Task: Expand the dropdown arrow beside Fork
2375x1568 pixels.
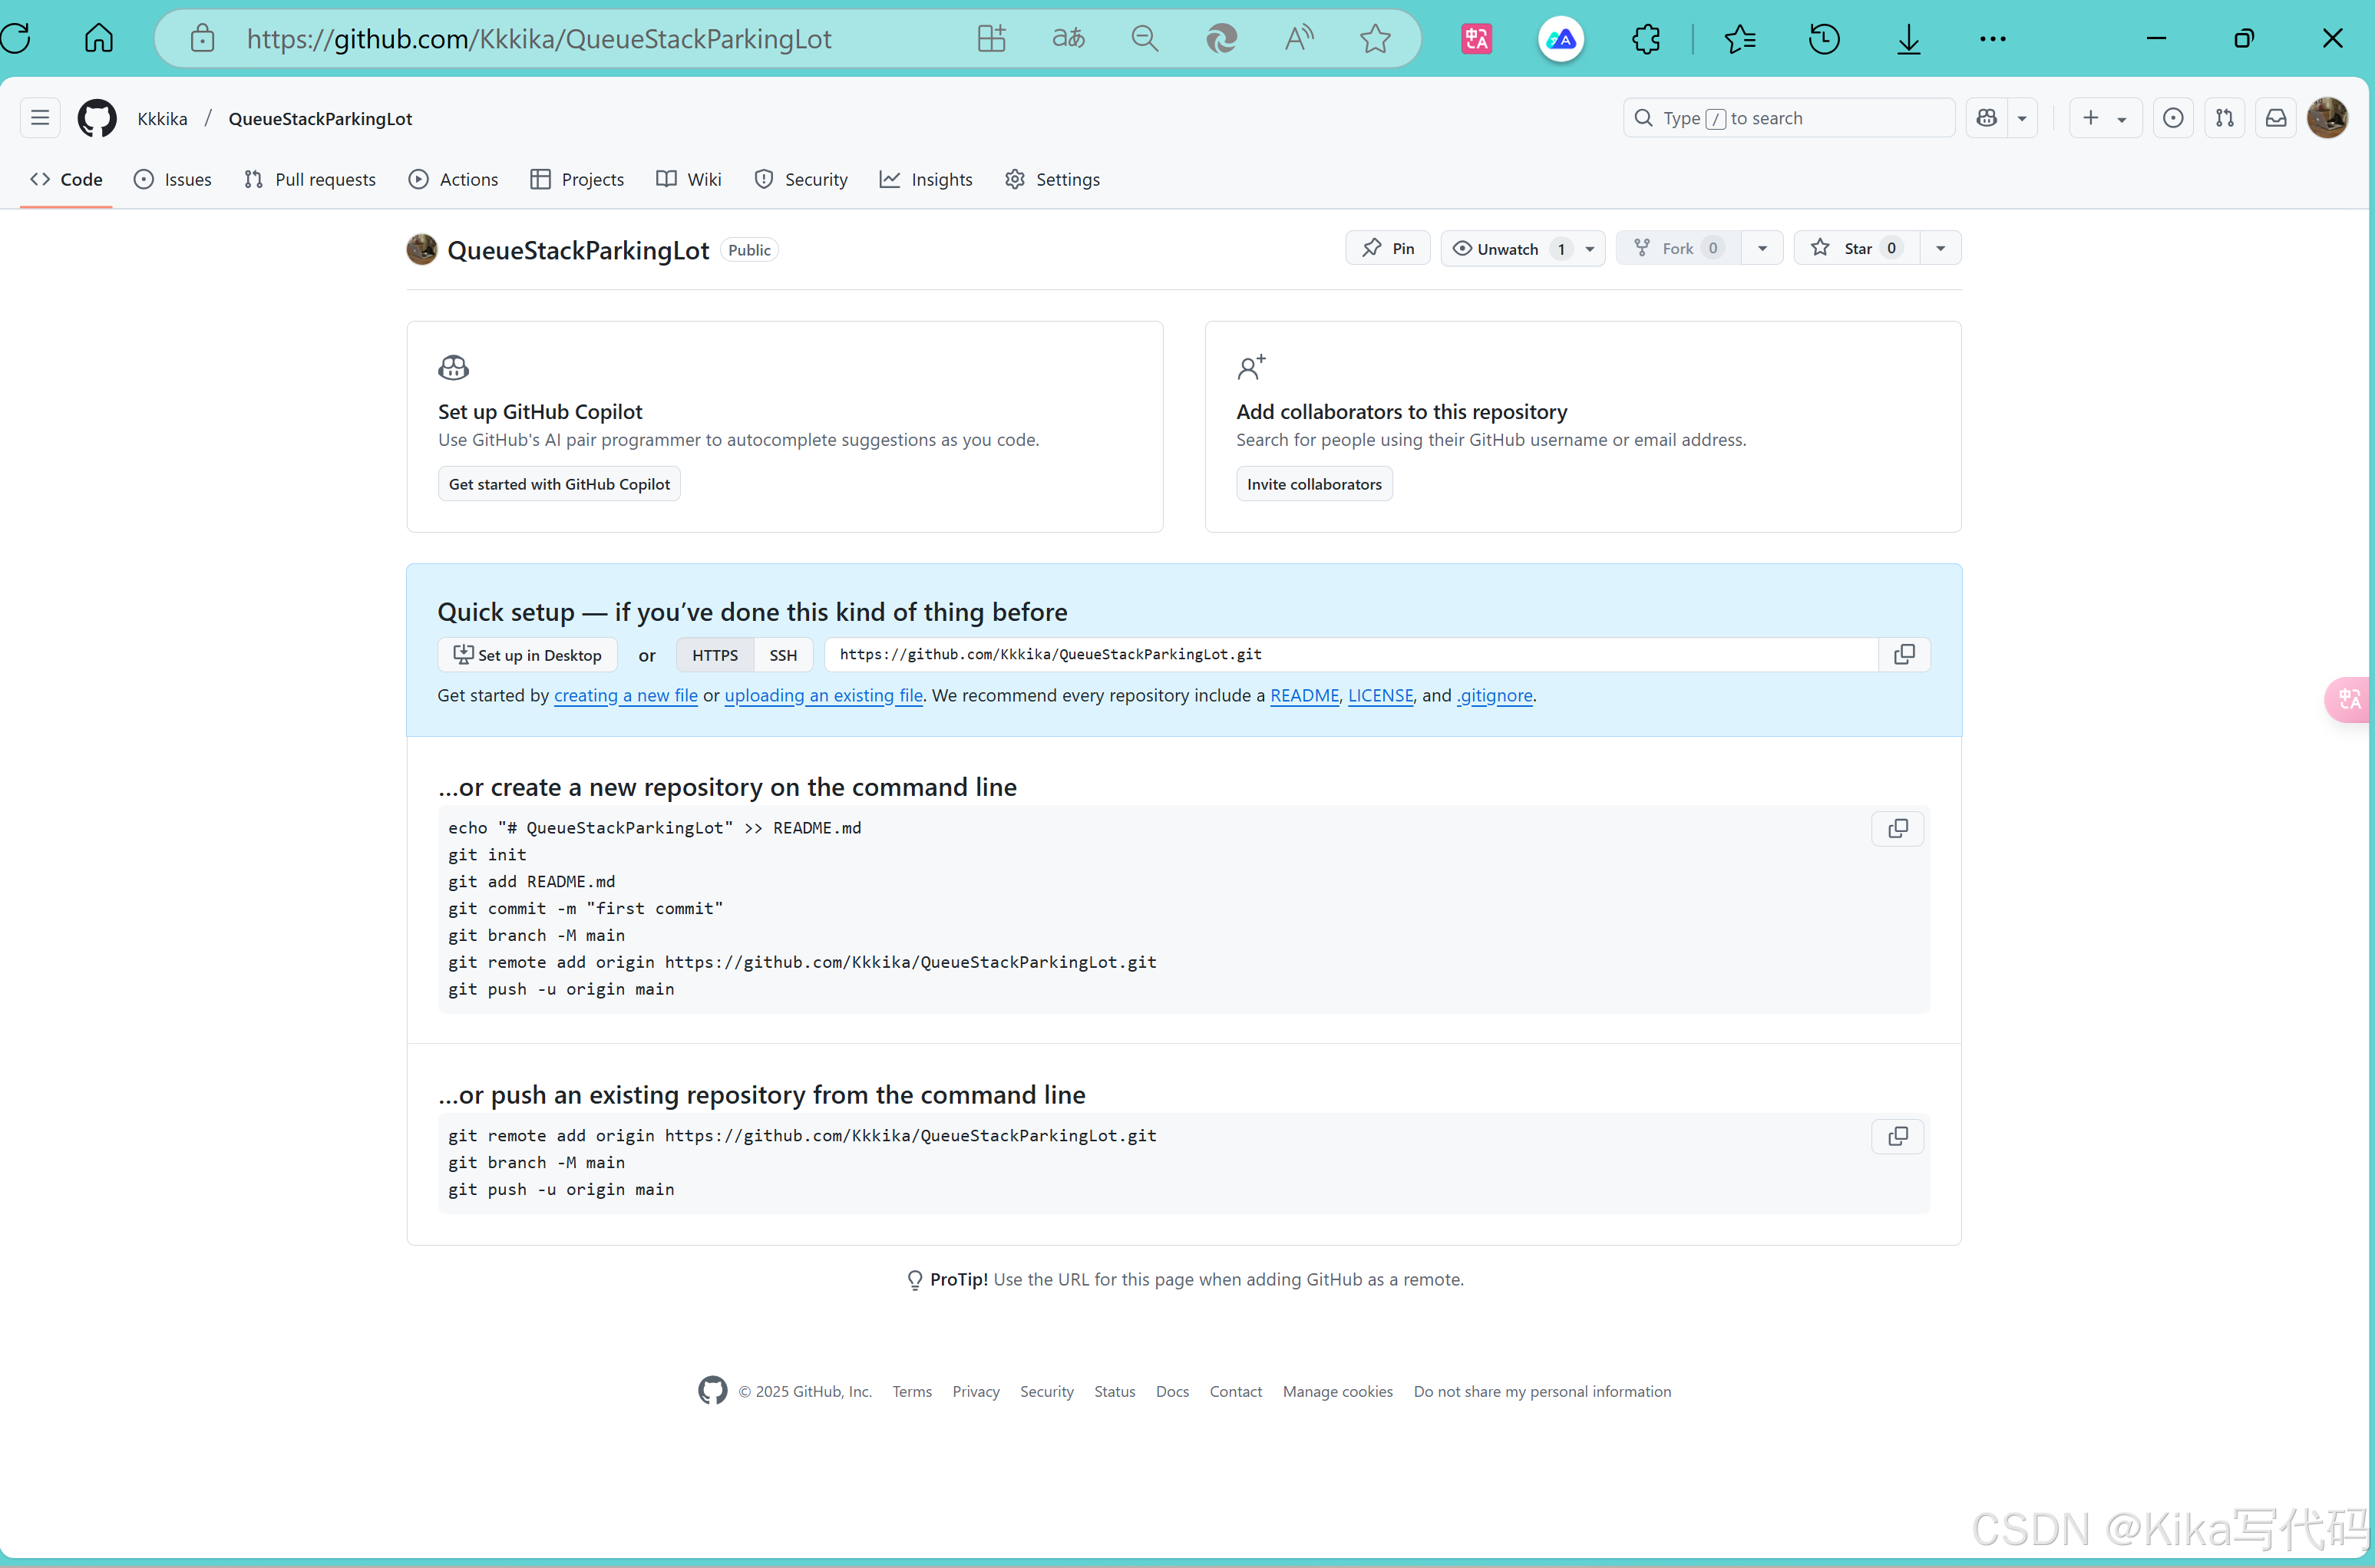Action: [1762, 248]
